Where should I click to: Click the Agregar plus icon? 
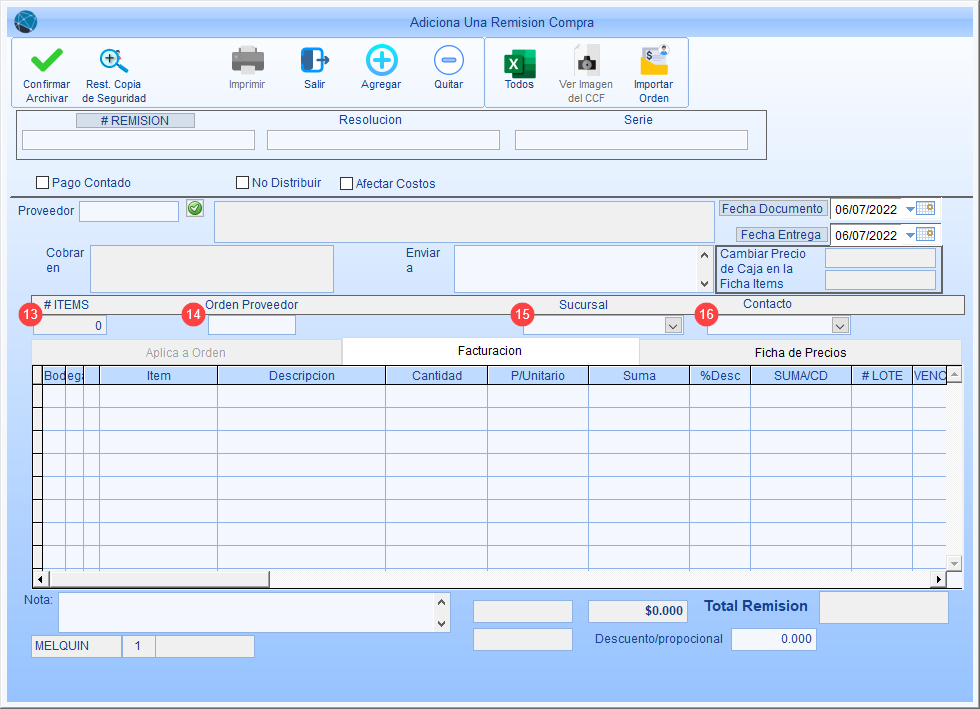tap(381, 61)
